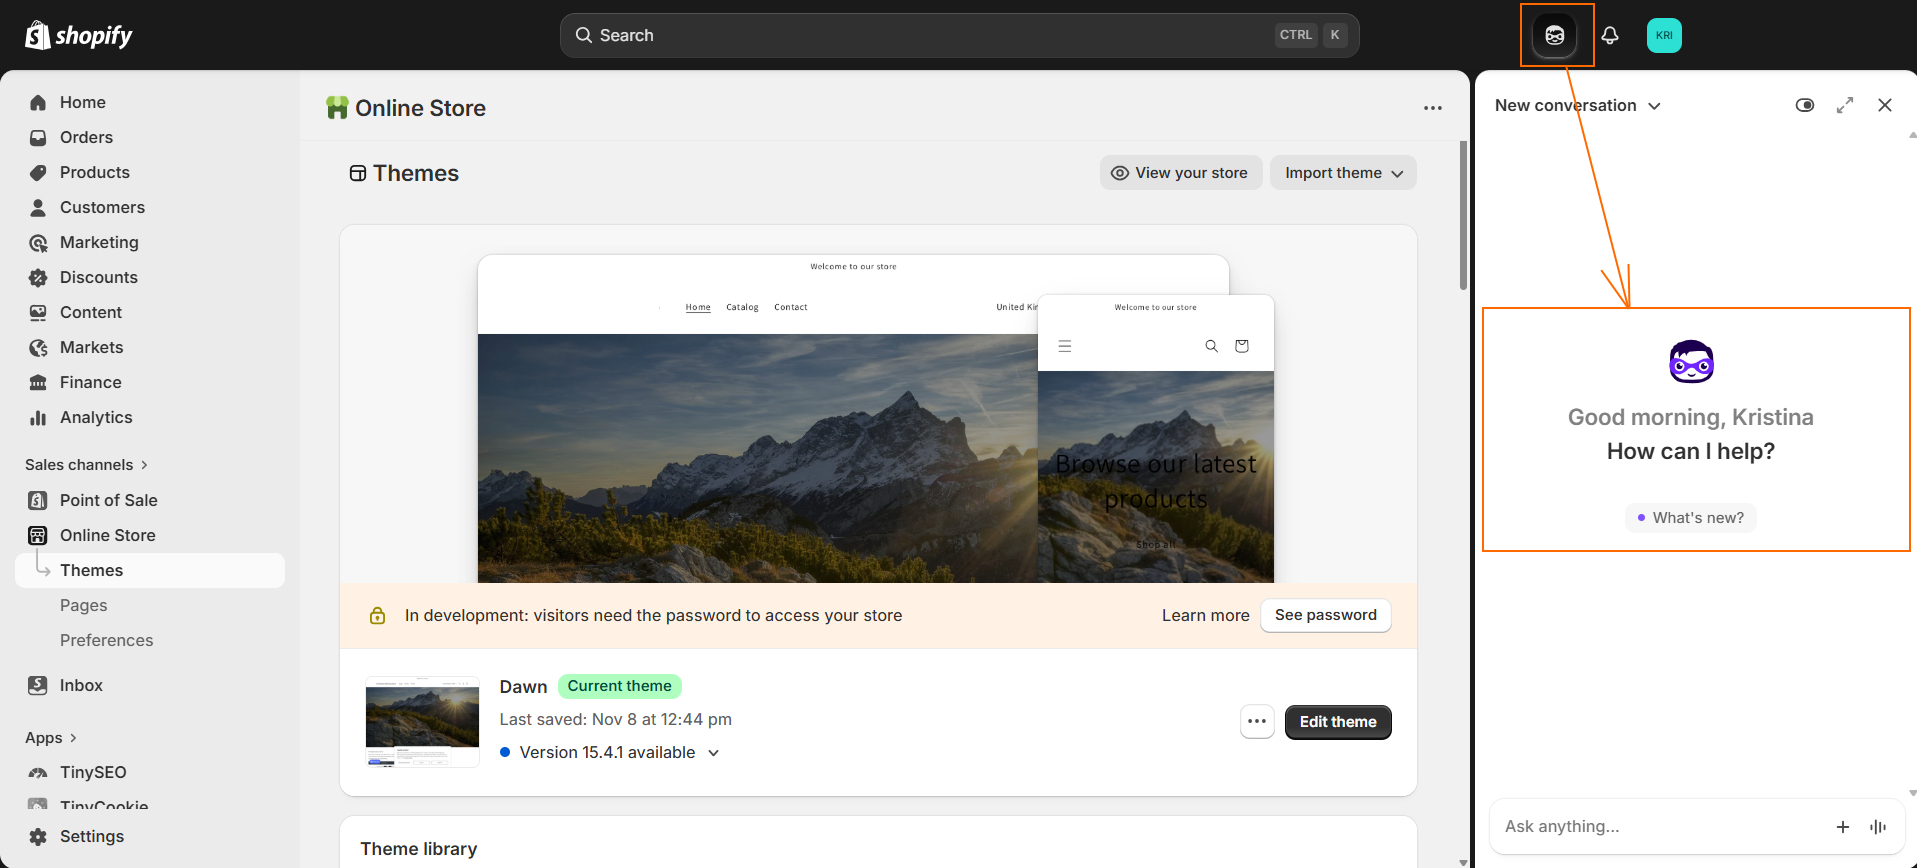
Task: Click the Shopify logo
Action: tap(79, 36)
